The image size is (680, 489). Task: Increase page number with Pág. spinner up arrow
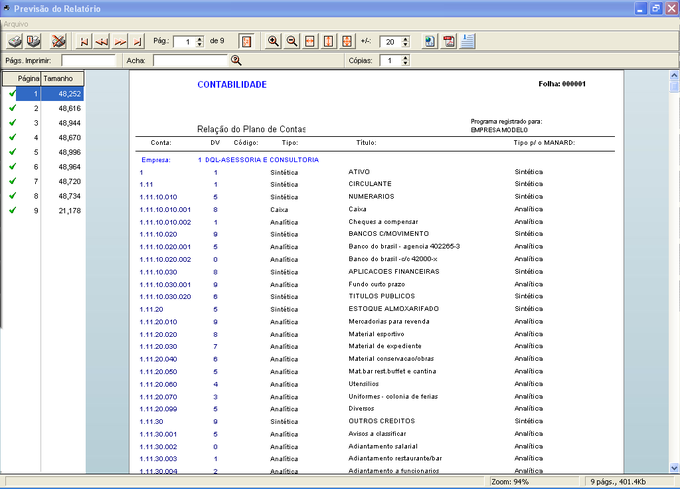click(x=198, y=38)
